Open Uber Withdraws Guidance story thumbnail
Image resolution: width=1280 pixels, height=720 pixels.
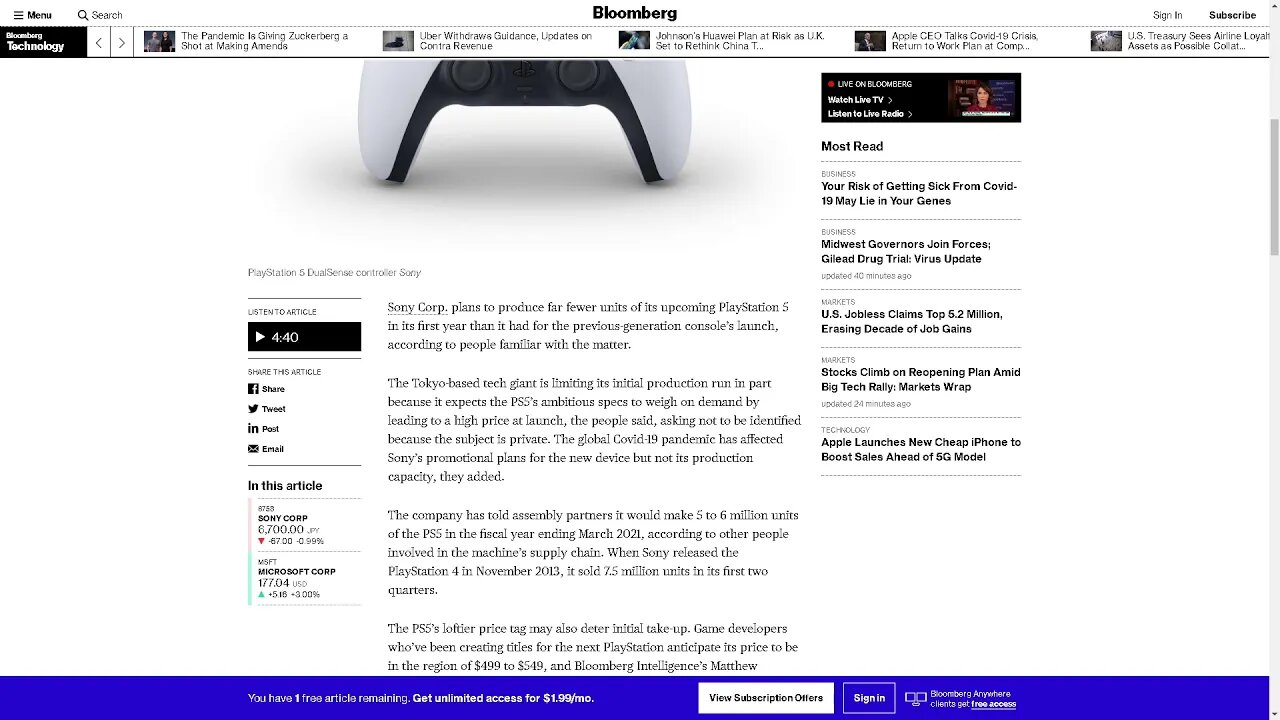click(398, 41)
